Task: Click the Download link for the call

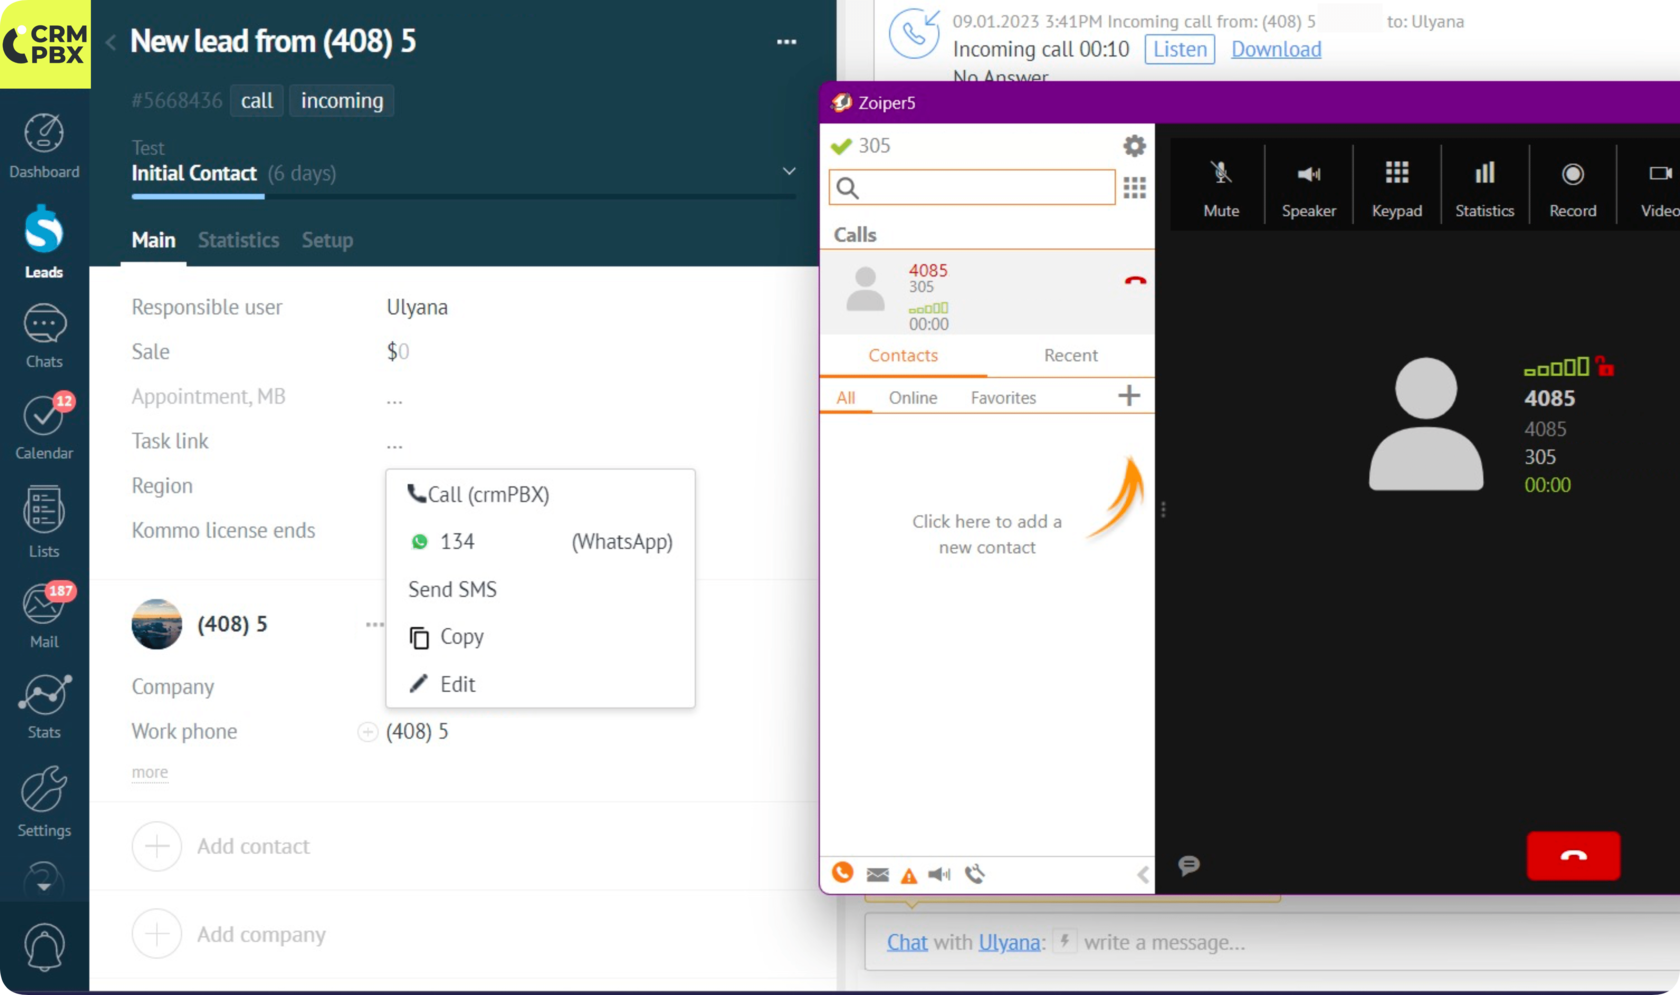Action: pyautogui.click(x=1275, y=49)
